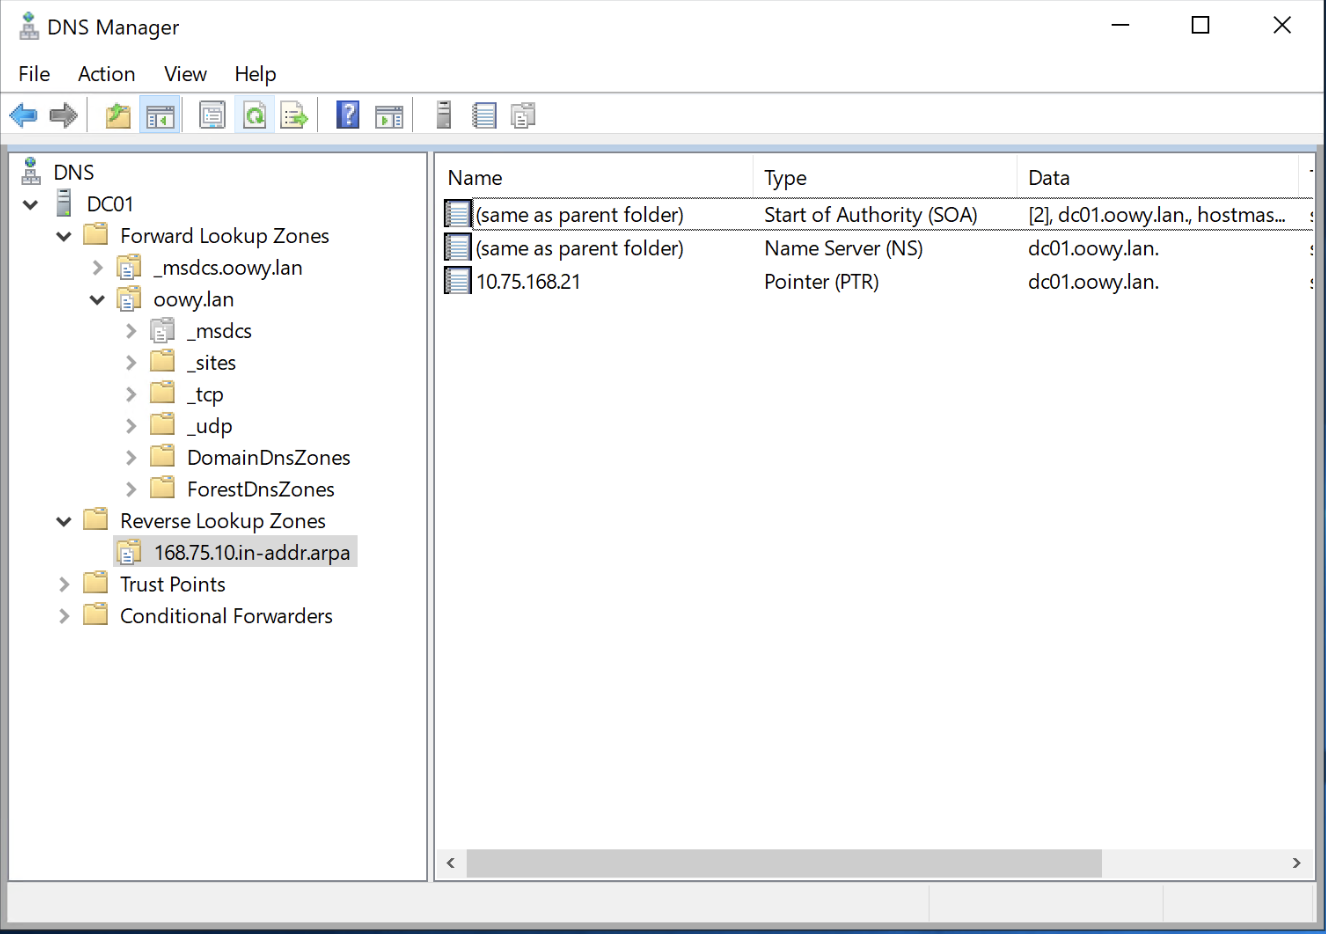Open the View menu
The width and height of the screenshot is (1326, 934).
[x=185, y=74]
